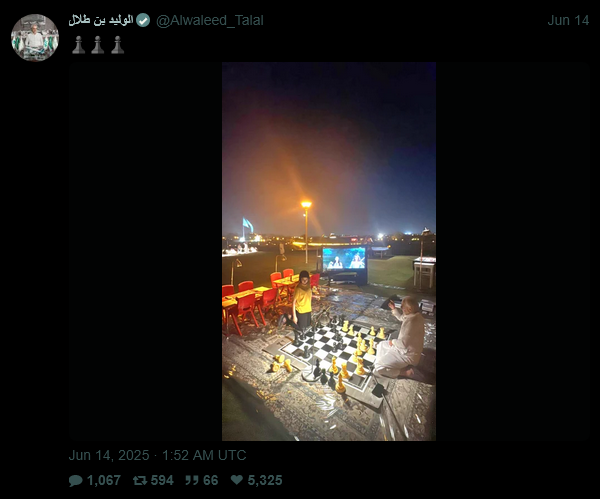The width and height of the screenshot is (600, 499).
Task: View the 1,067 replies count
Action: tap(104, 480)
